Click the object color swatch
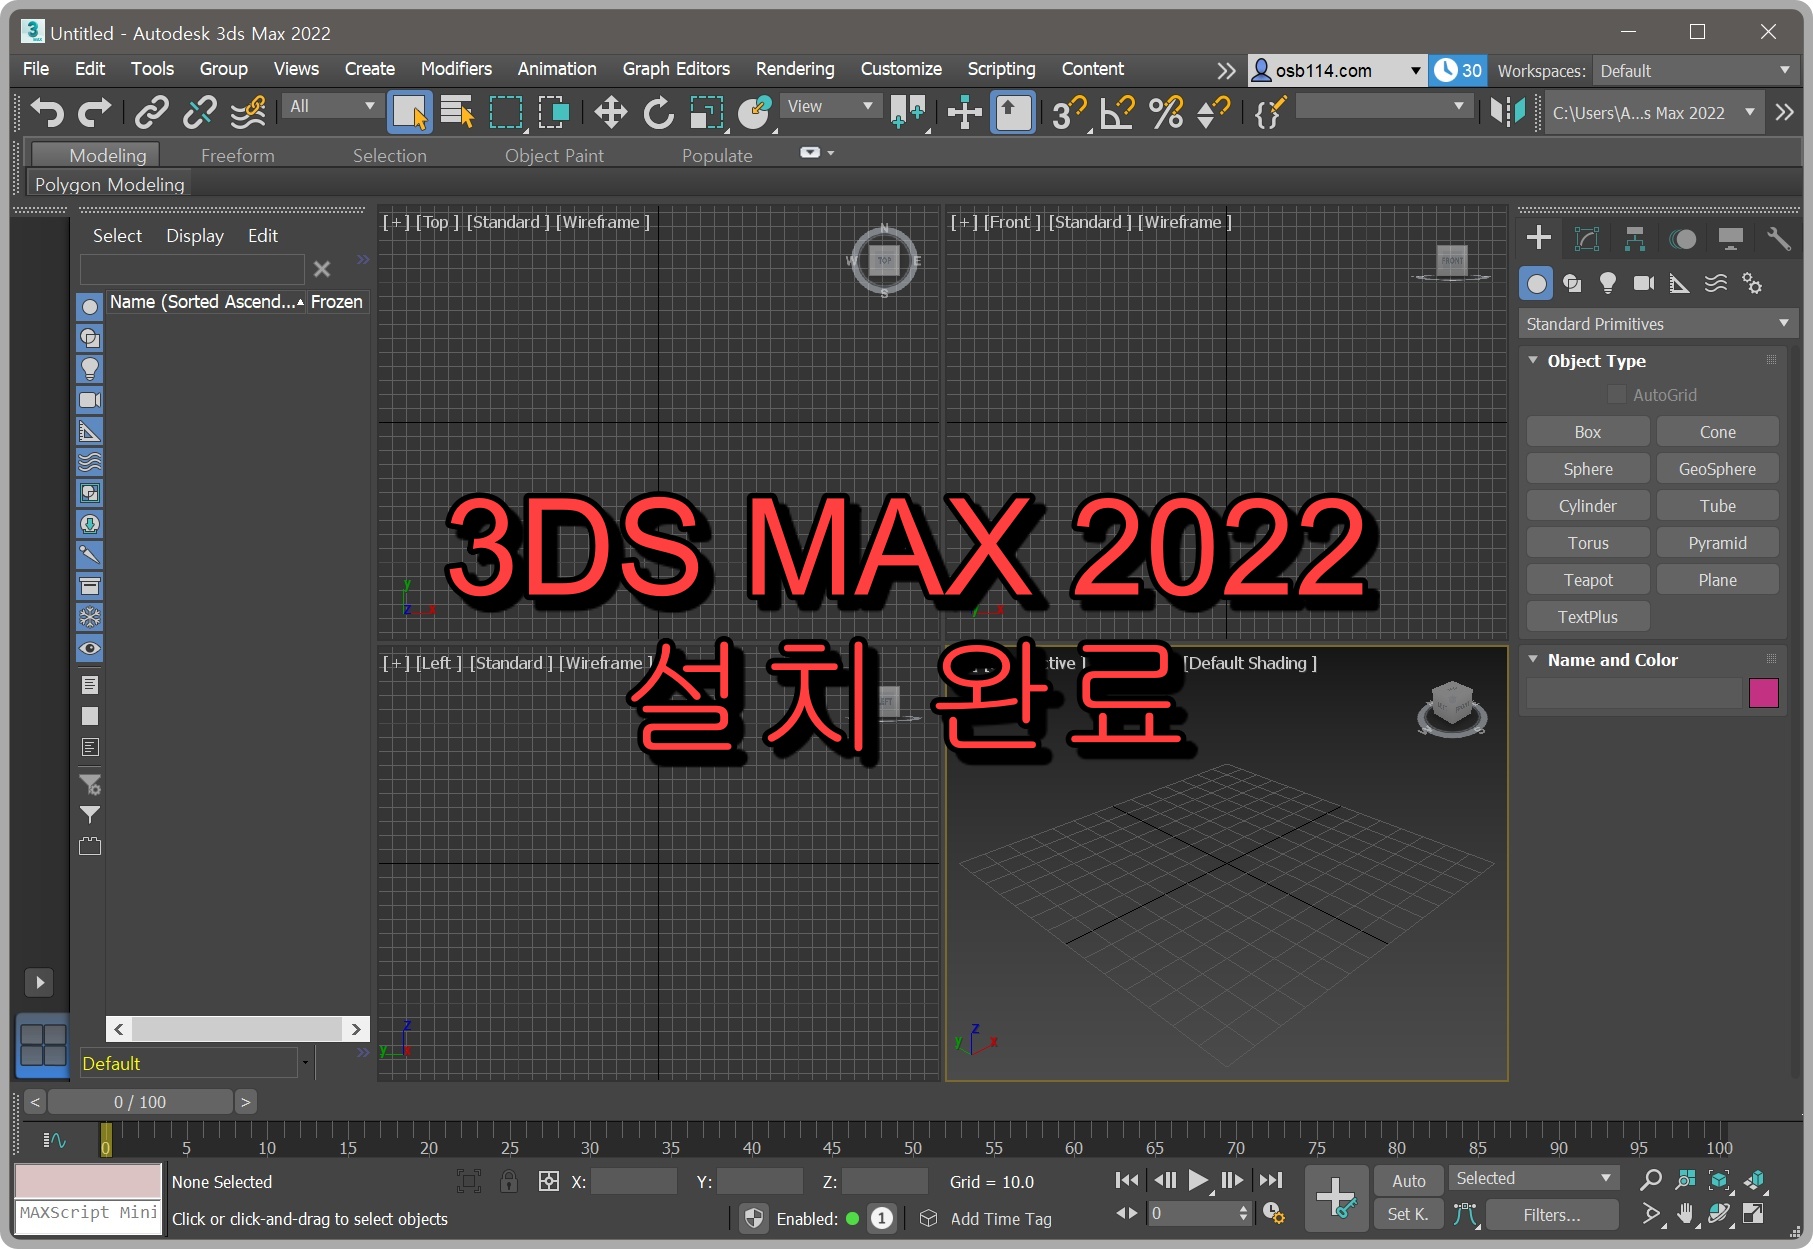Viewport: 1813px width, 1249px height. pos(1765,693)
